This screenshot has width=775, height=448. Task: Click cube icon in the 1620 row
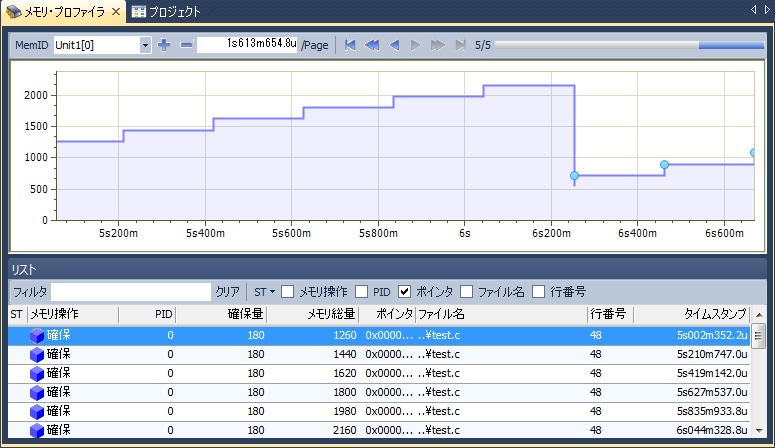point(37,374)
